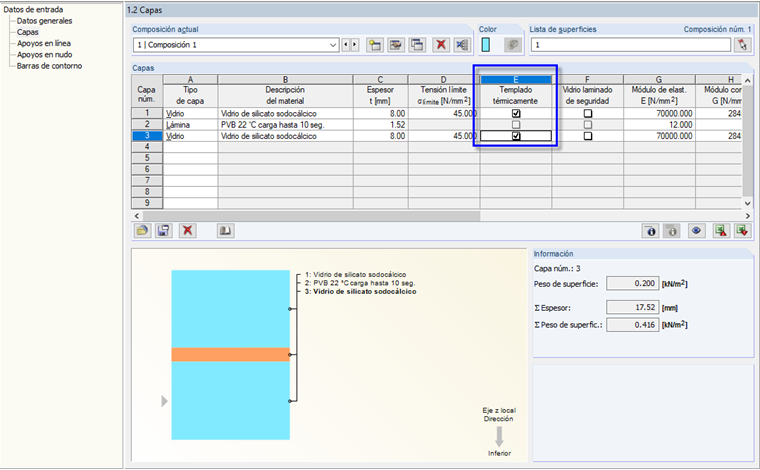Open Apoyos en nudo tree item

45,55
